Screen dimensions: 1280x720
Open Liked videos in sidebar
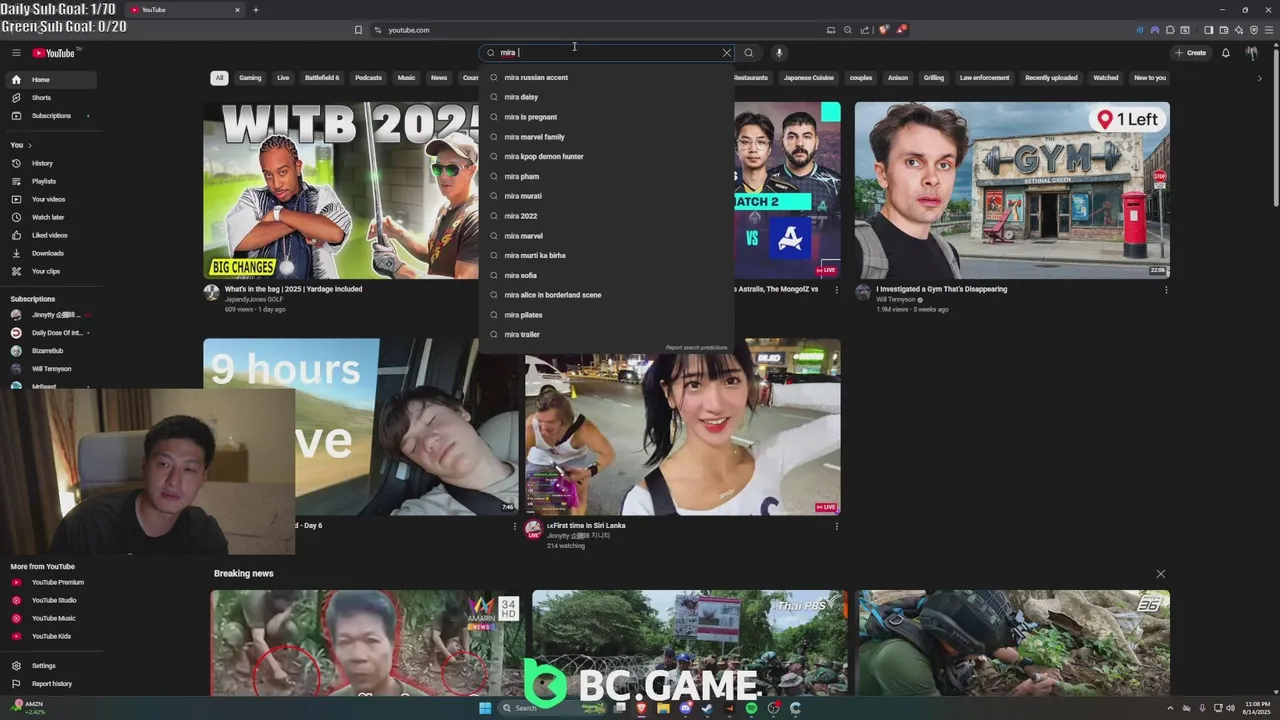(x=52, y=235)
